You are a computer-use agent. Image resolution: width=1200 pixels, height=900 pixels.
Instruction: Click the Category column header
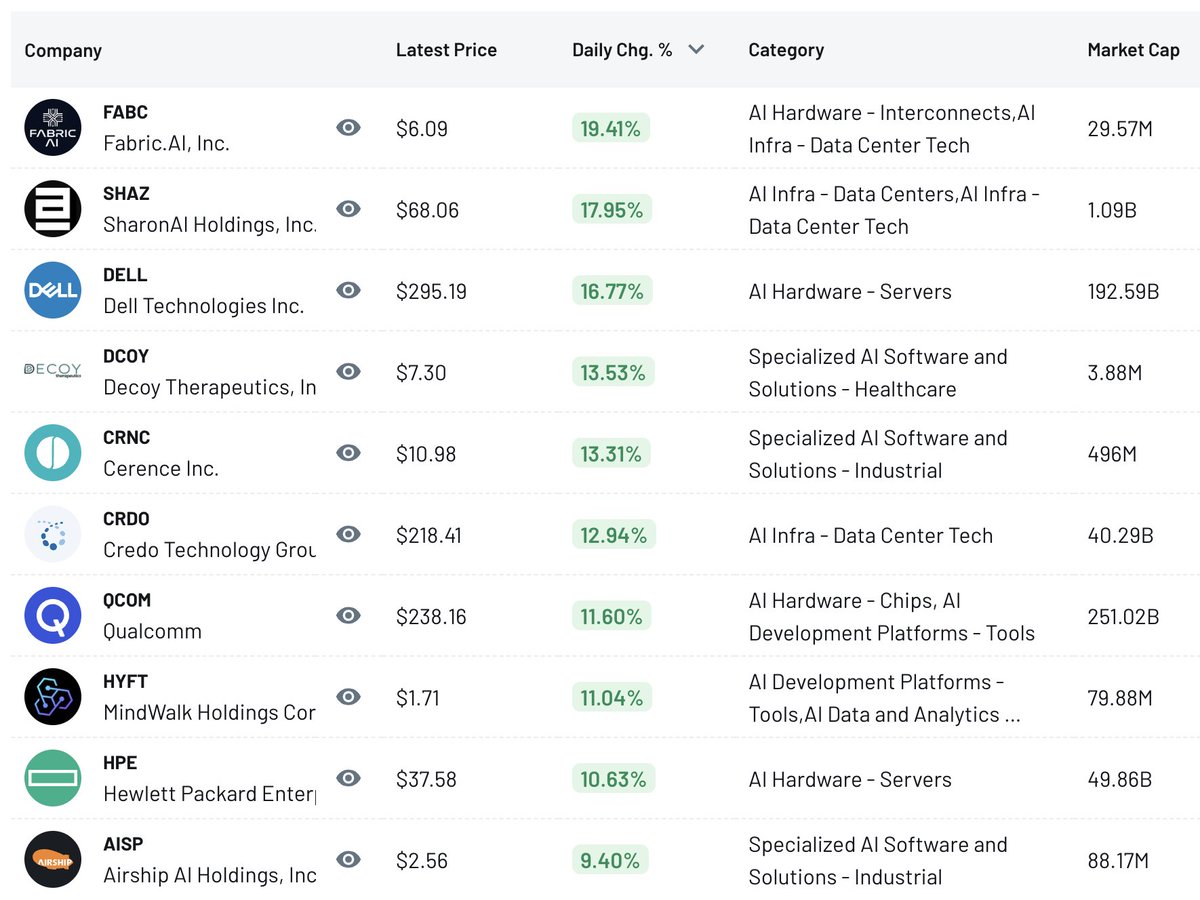786,50
